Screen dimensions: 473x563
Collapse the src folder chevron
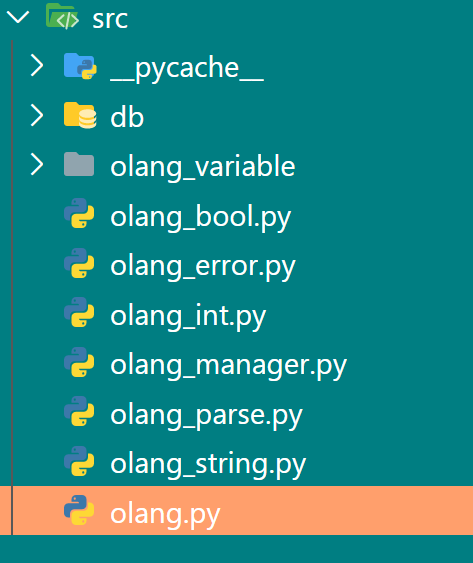[18, 17]
